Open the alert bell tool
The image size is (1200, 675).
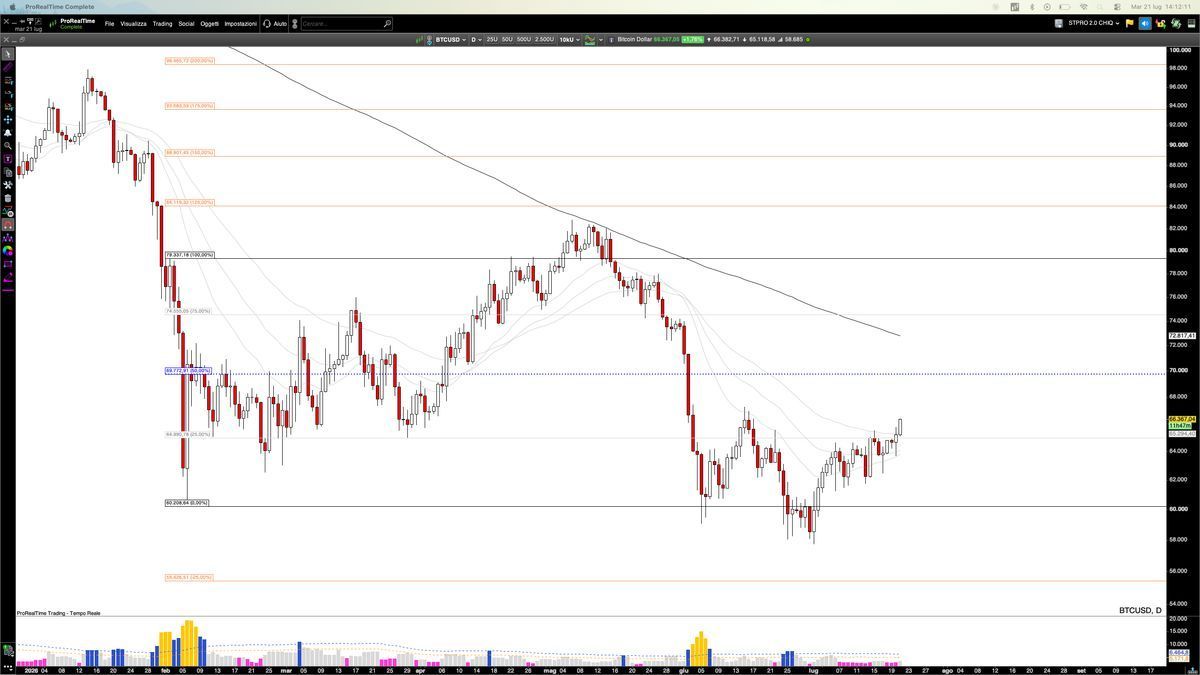8,132
